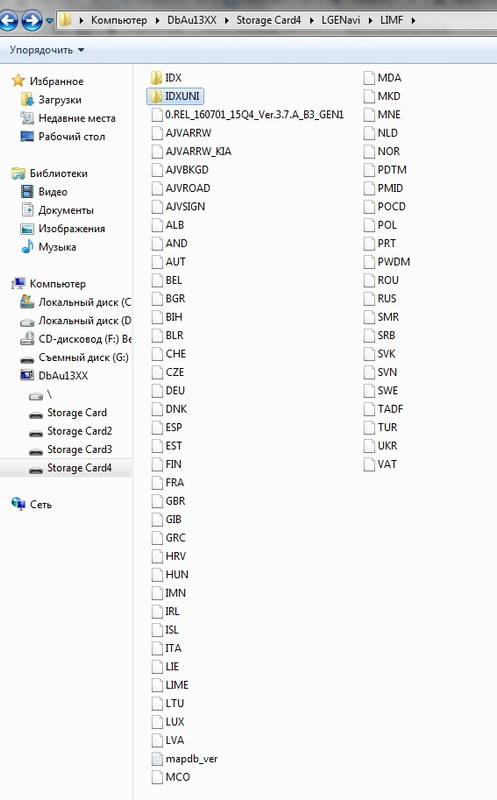Select Storage Card4 in the address breadcrumb
497x800 pixels.
(x=268, y=20)
